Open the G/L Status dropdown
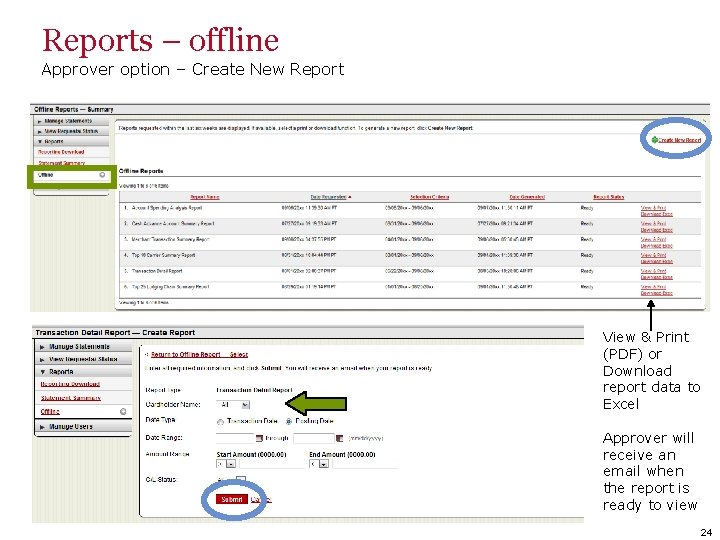 coord(233,480)
